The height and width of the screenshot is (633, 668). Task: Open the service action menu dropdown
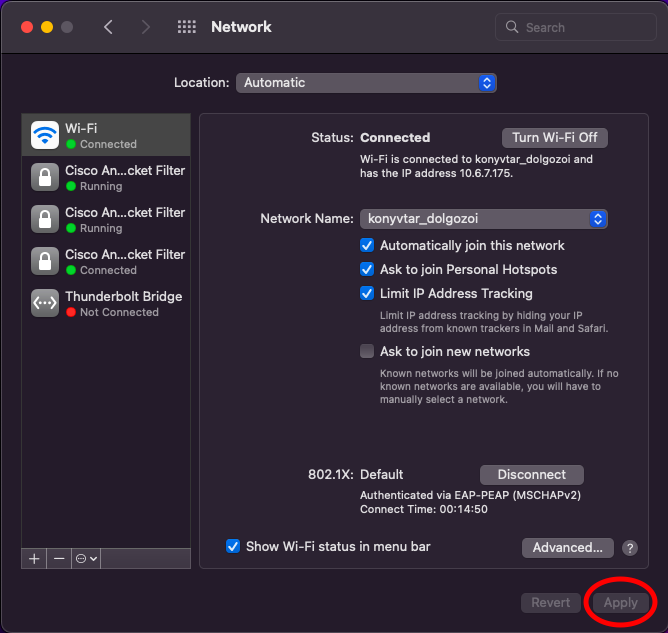pos(86,558)
